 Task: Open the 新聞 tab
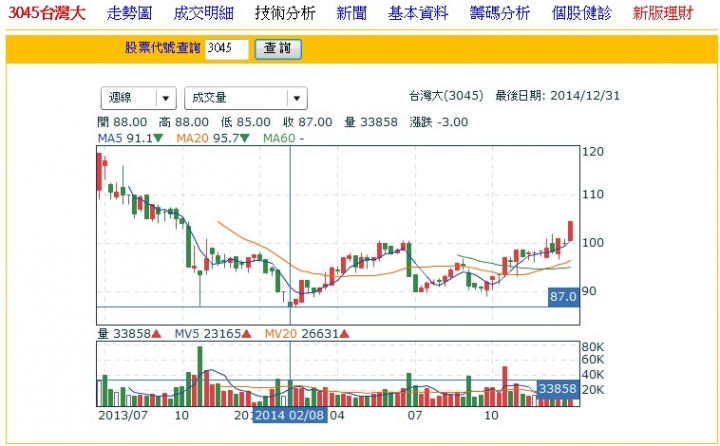pyautogui.click(x=352, y=13)
